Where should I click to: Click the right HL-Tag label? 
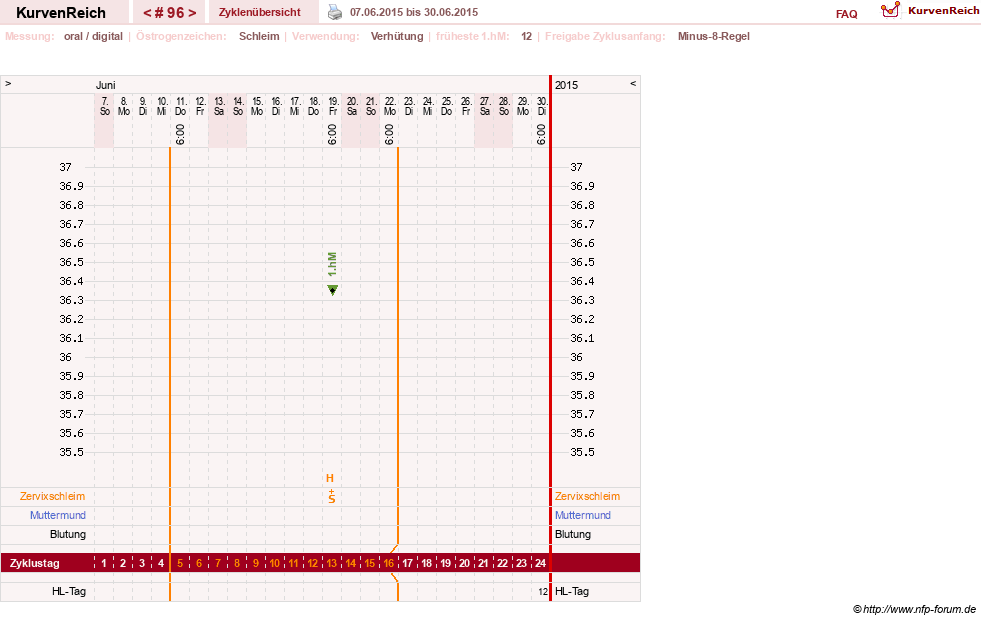point(572,591)
